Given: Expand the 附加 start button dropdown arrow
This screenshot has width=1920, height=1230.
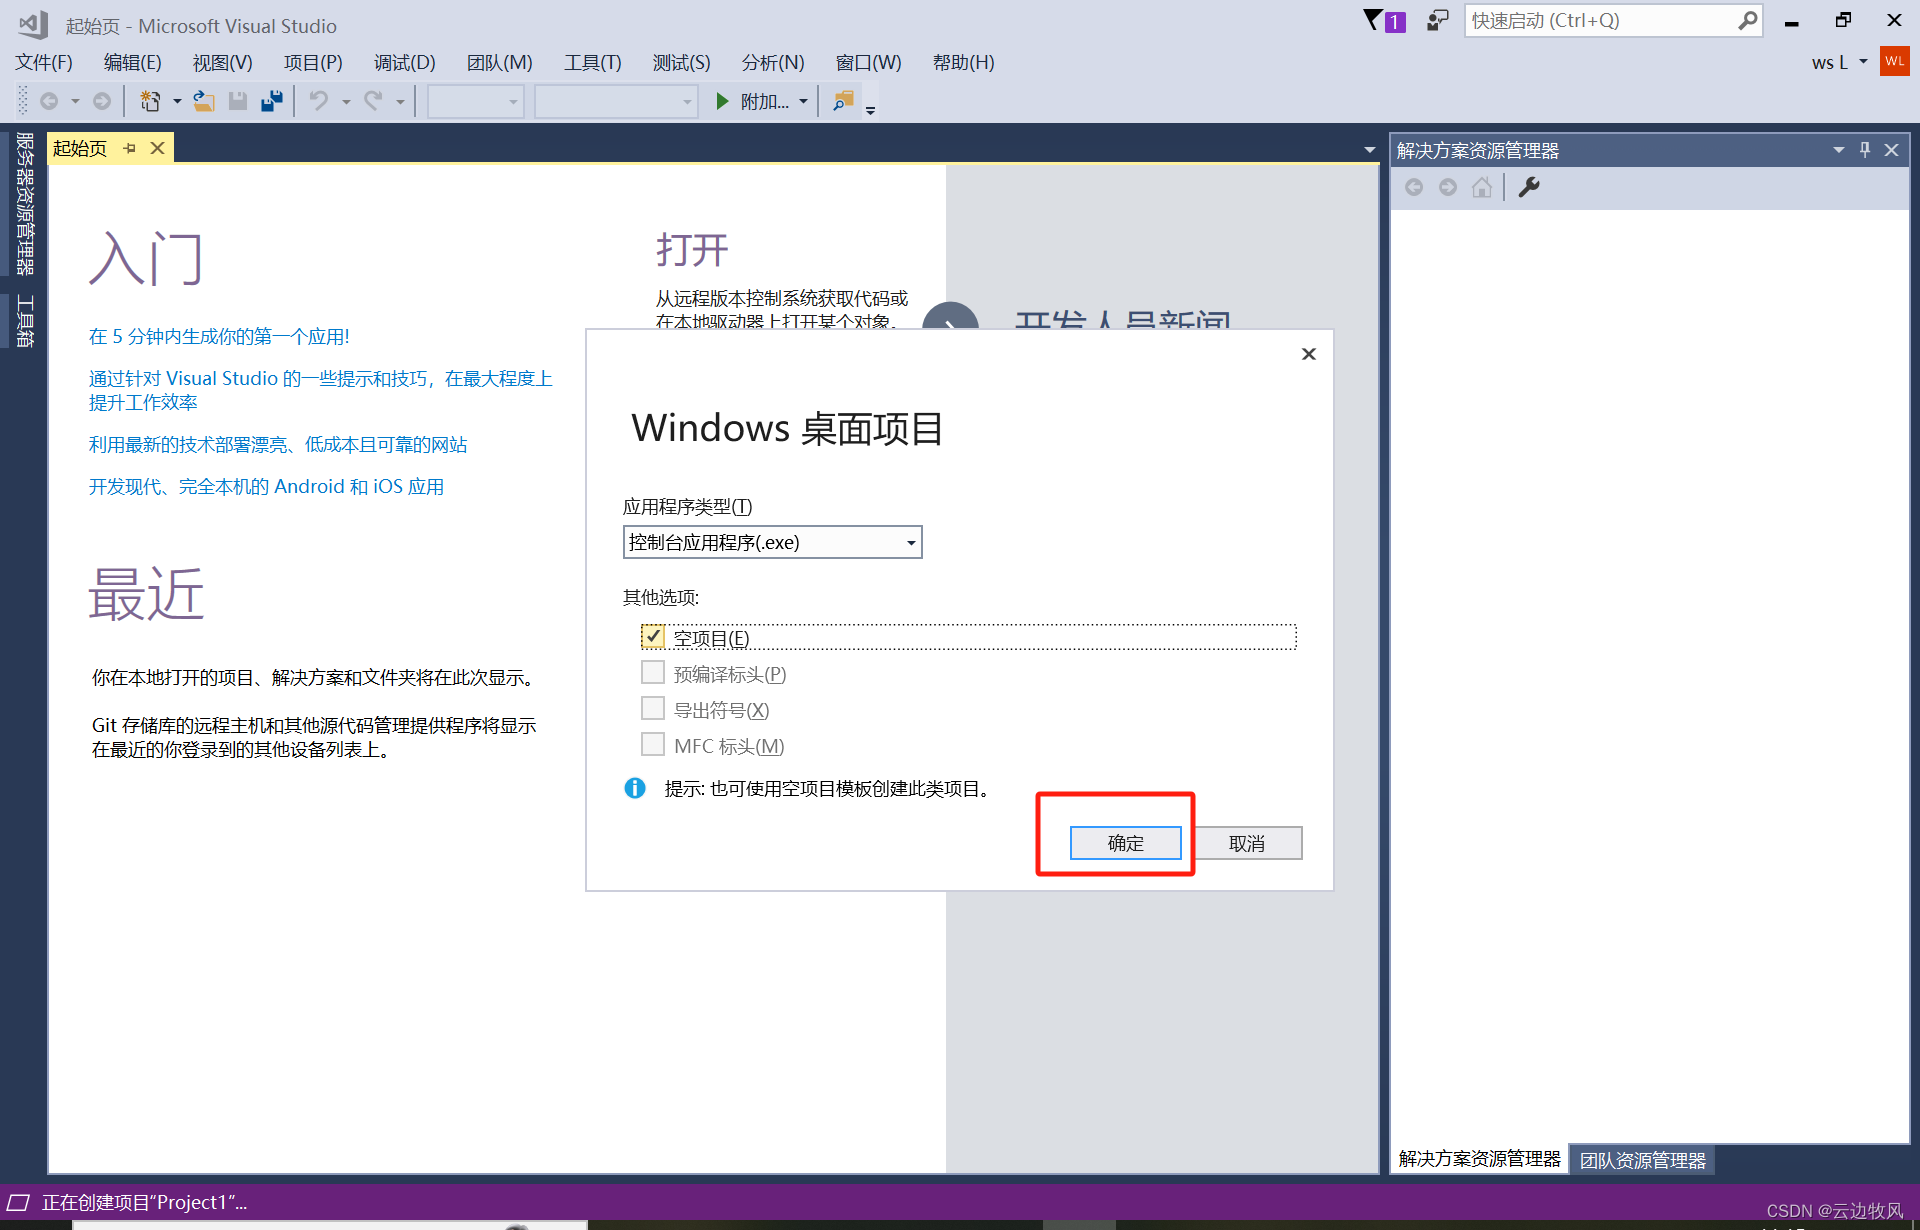Looking at the screenshot, I should [803, 101].
